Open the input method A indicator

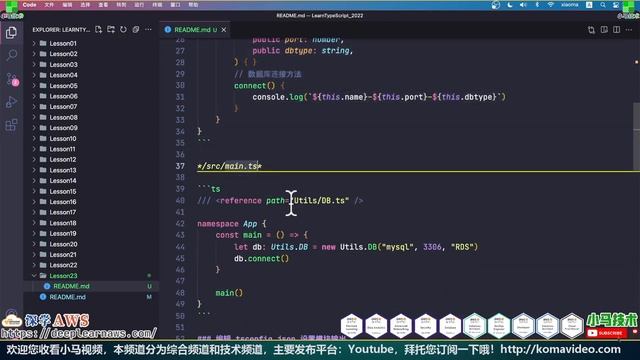(589, 5)
